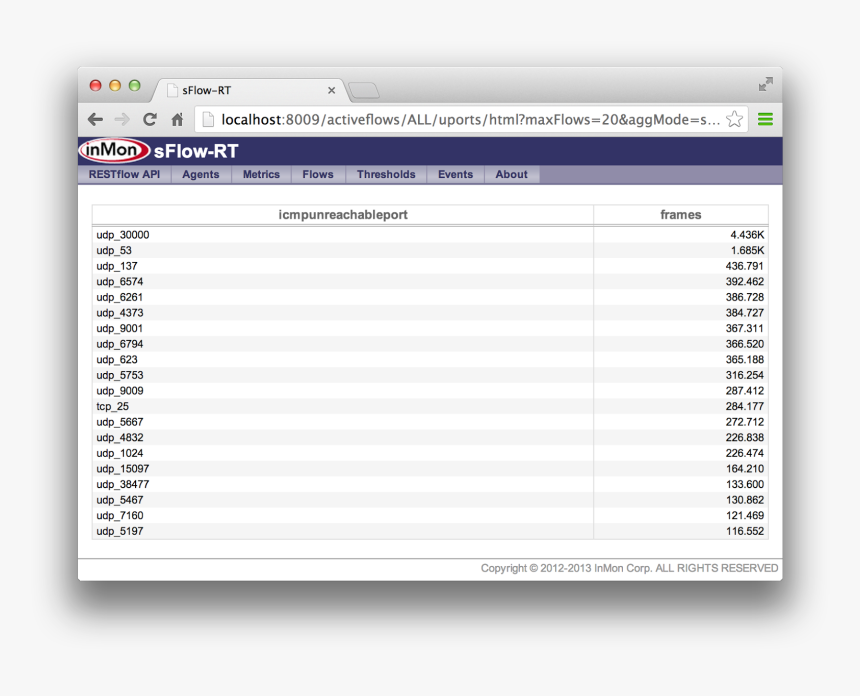This screenshot has width=860, height=696.
Task: Open the Agents section
Action: pos(200,174)
